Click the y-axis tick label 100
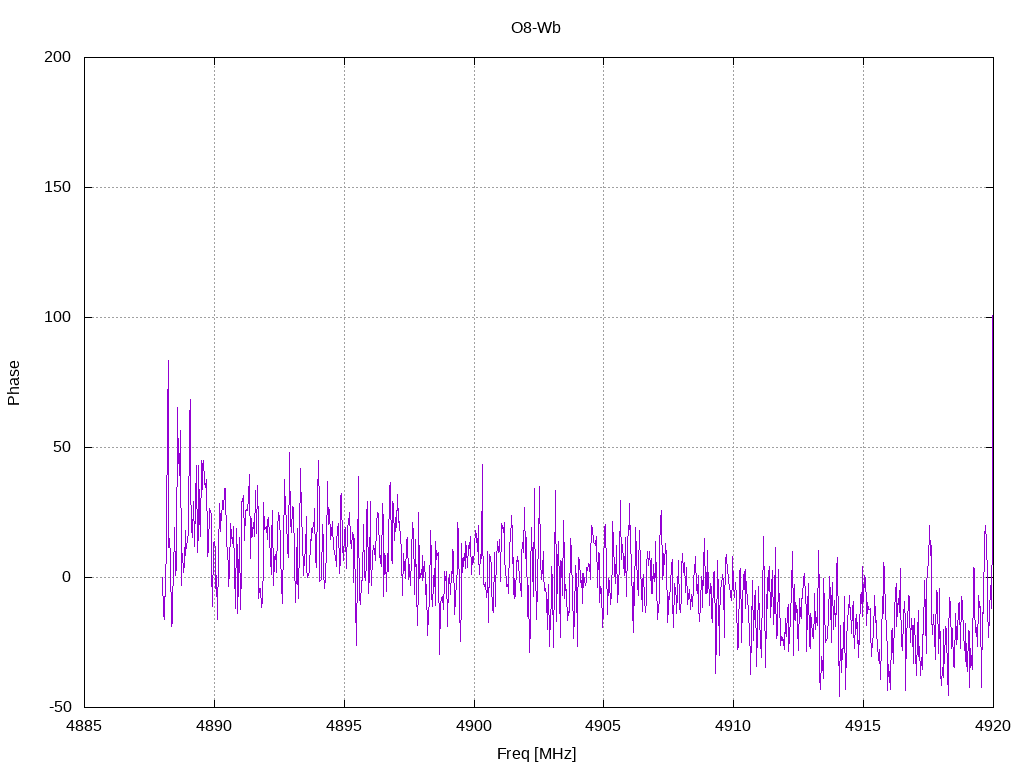1024x768 pixels. (x=57, y=317)
